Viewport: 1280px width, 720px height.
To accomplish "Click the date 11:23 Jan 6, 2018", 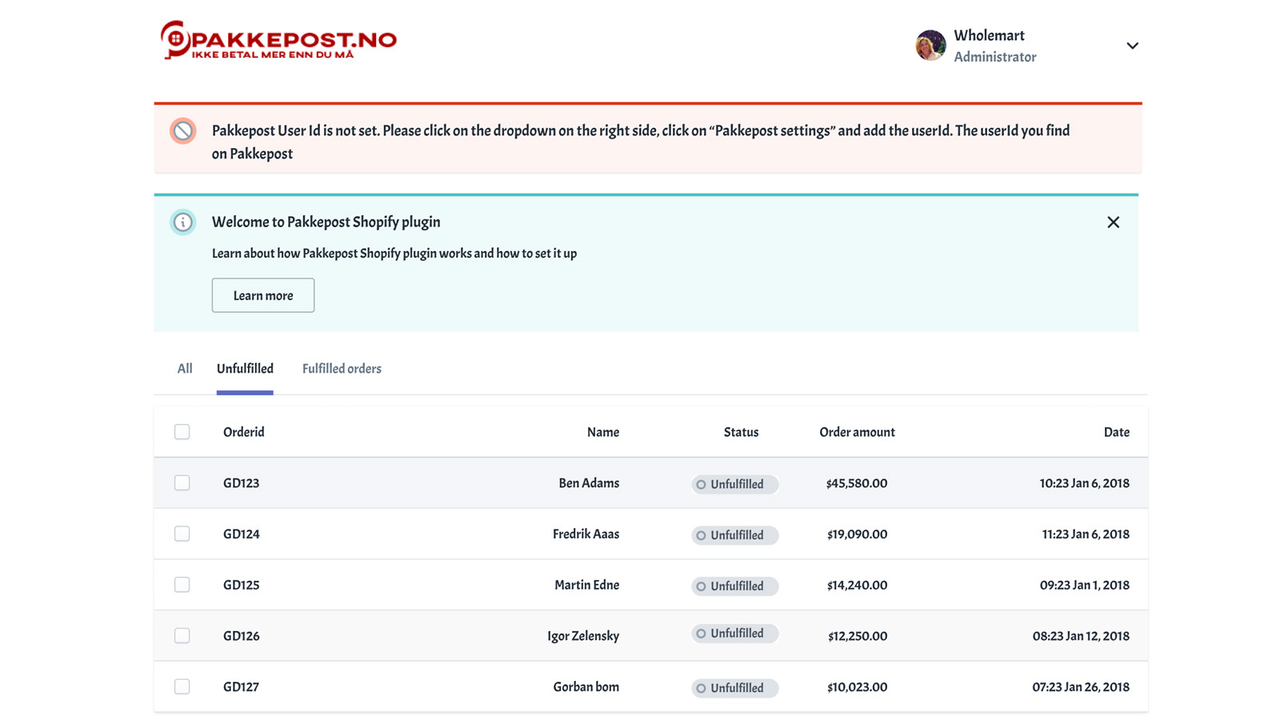I will [1086, 534].
